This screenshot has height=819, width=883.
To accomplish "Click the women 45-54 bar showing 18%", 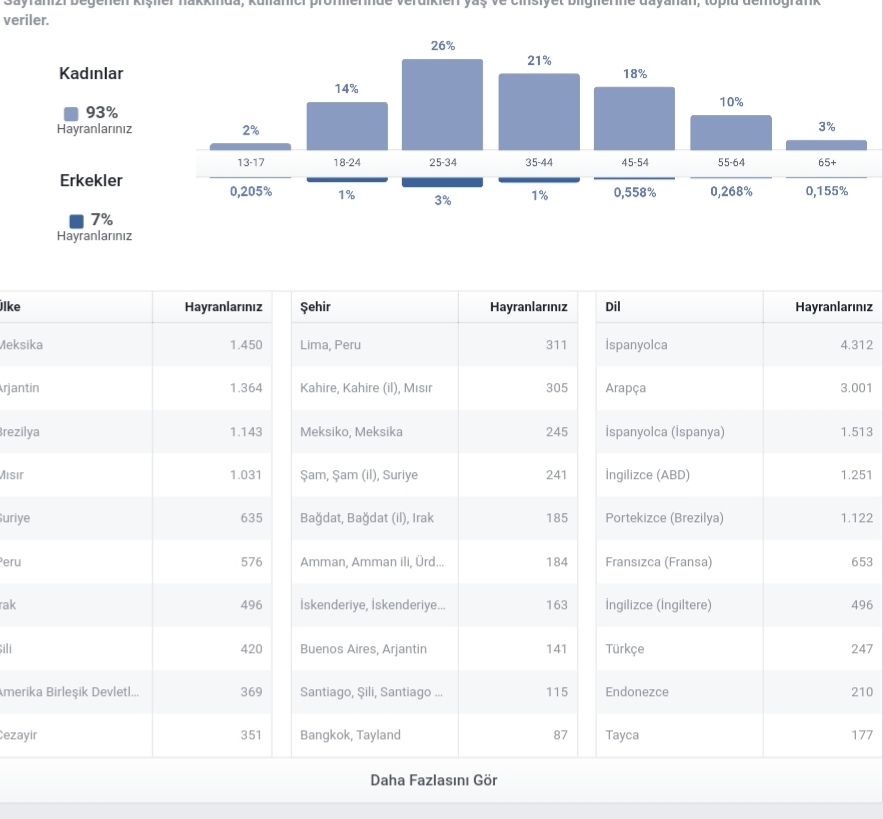I will click(x=634, y=119).
